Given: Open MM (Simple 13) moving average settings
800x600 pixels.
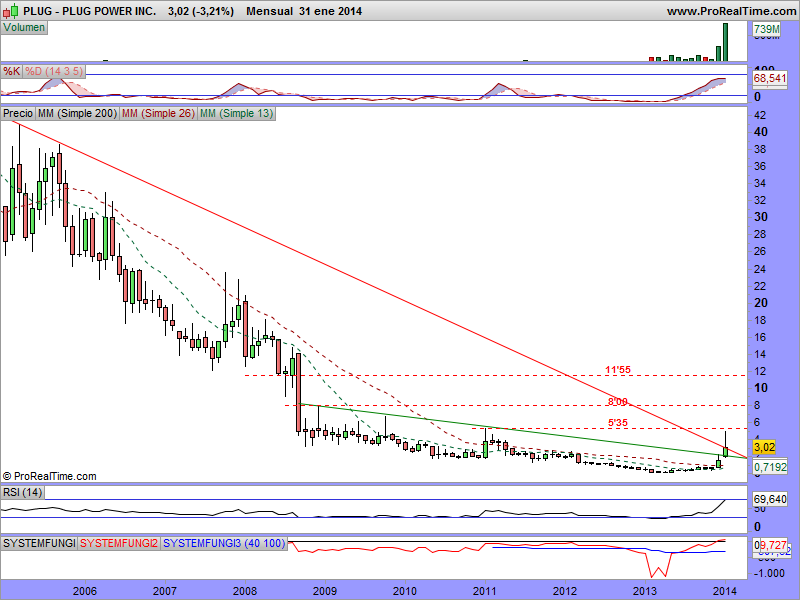Looking at the screenshot, I should [x=236, y=113].
